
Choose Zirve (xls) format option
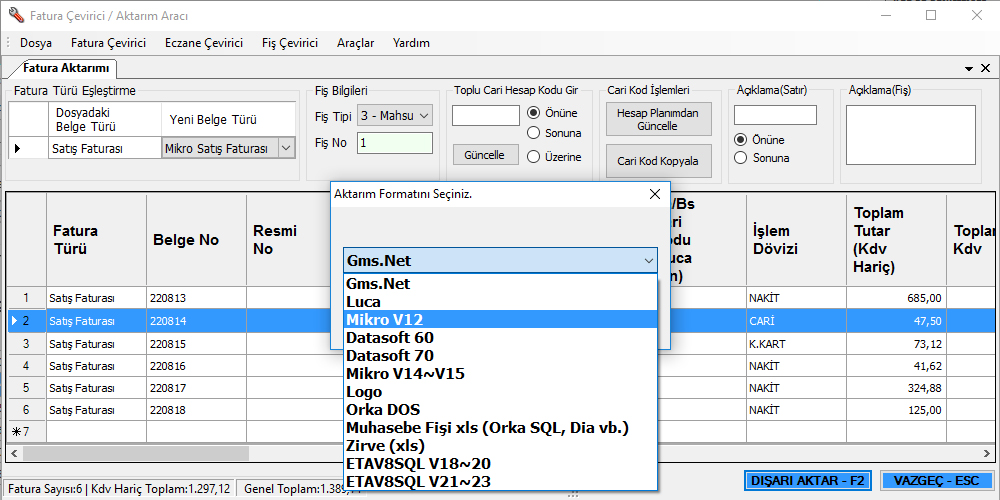tap(500, 446)
